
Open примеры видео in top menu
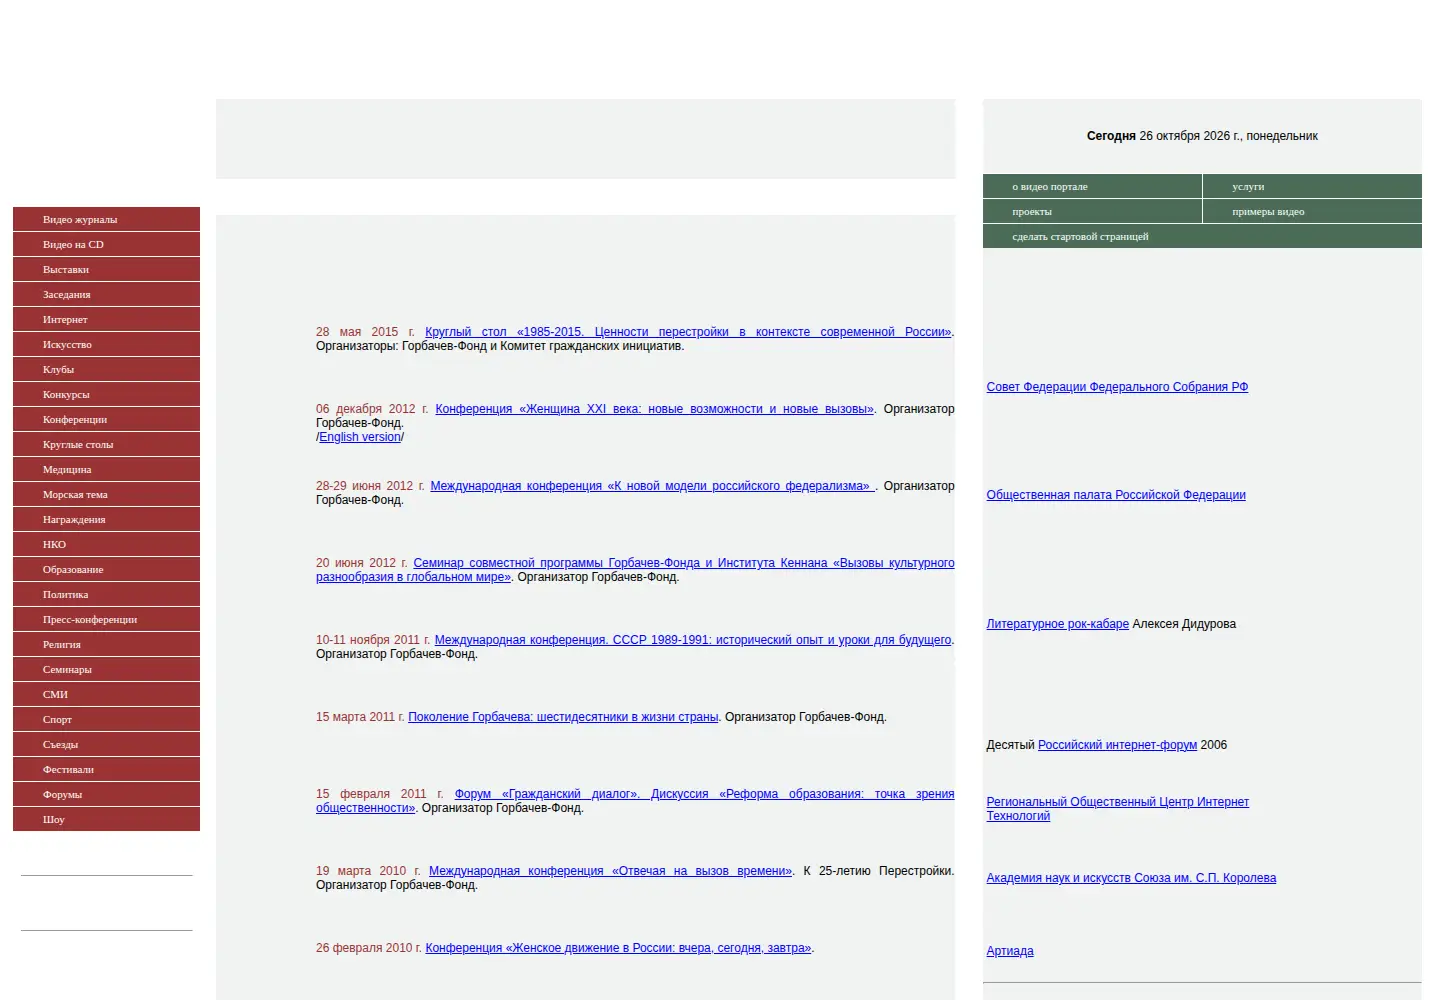pyautogui.click(x=1312, y=211)
